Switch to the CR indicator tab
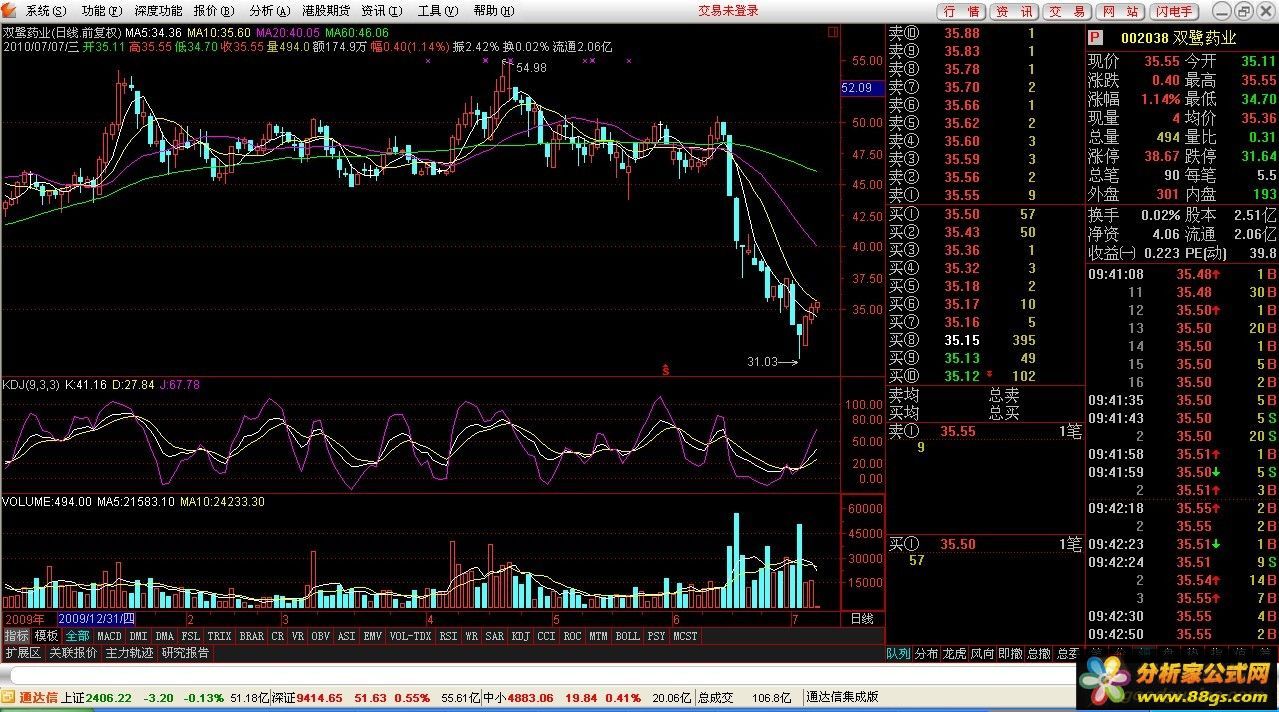Image resolution: width=1279 pixels, height=712 pixels. (278, 636)
